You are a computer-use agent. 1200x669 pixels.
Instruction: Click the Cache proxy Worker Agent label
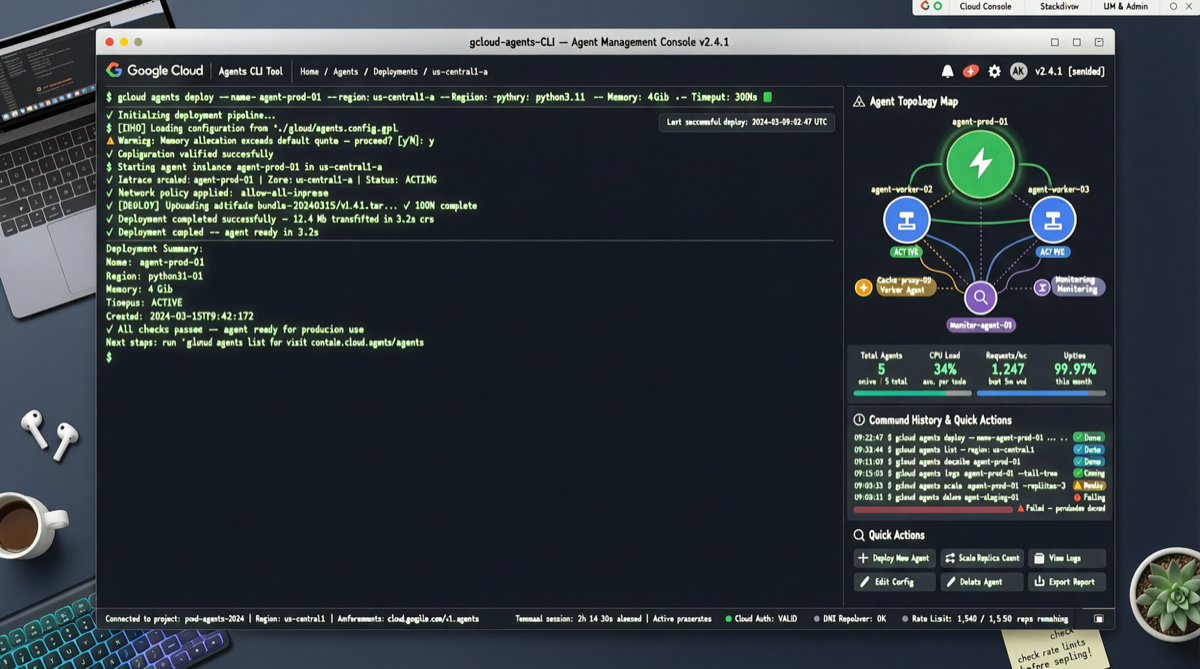(905, 285)
